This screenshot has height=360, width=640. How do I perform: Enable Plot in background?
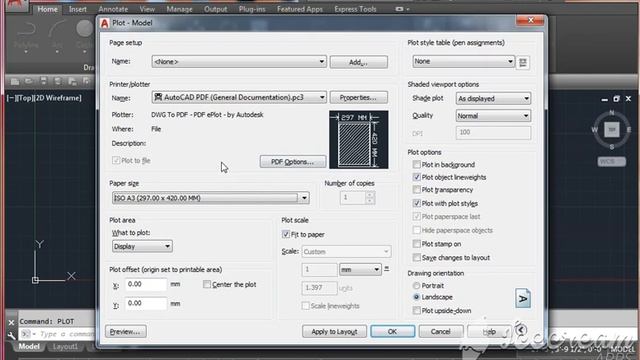pos(416,164)
